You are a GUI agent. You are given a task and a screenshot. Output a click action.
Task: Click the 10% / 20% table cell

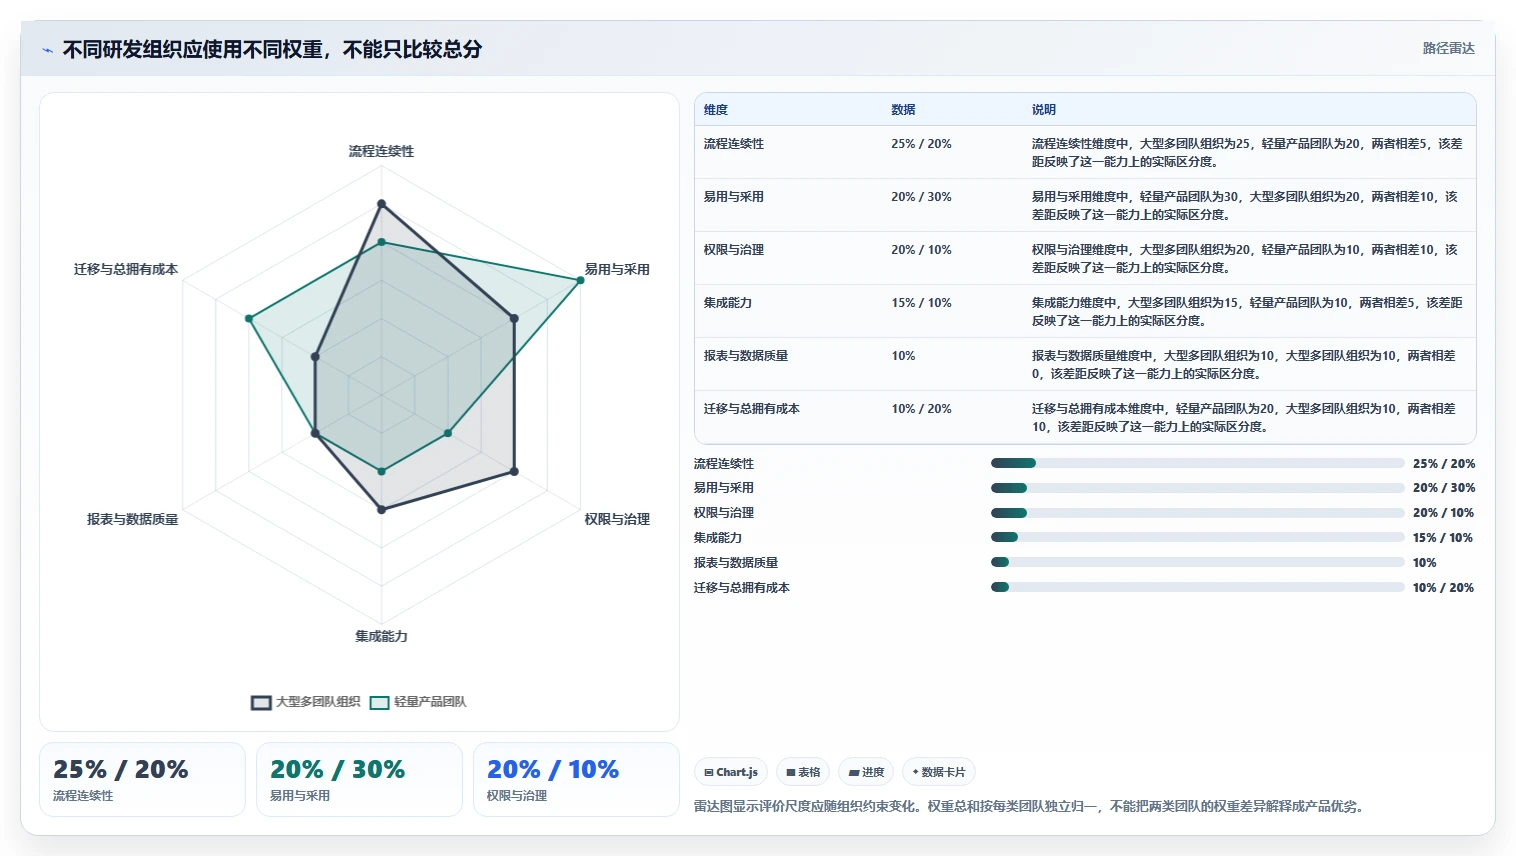pyautogui.click(x=921, y=409)
